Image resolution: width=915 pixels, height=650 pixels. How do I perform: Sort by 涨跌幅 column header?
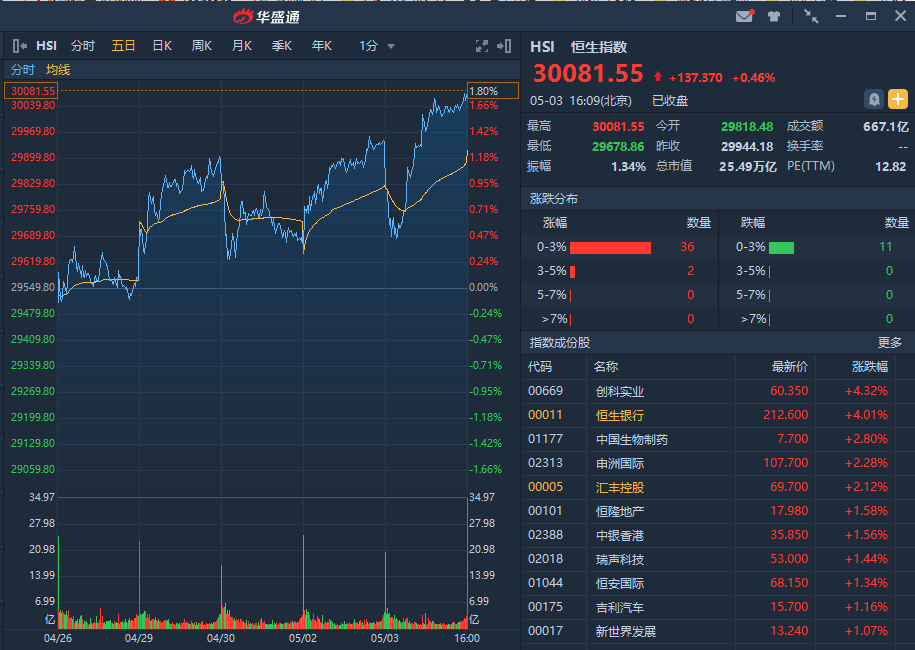coord(869,366)
